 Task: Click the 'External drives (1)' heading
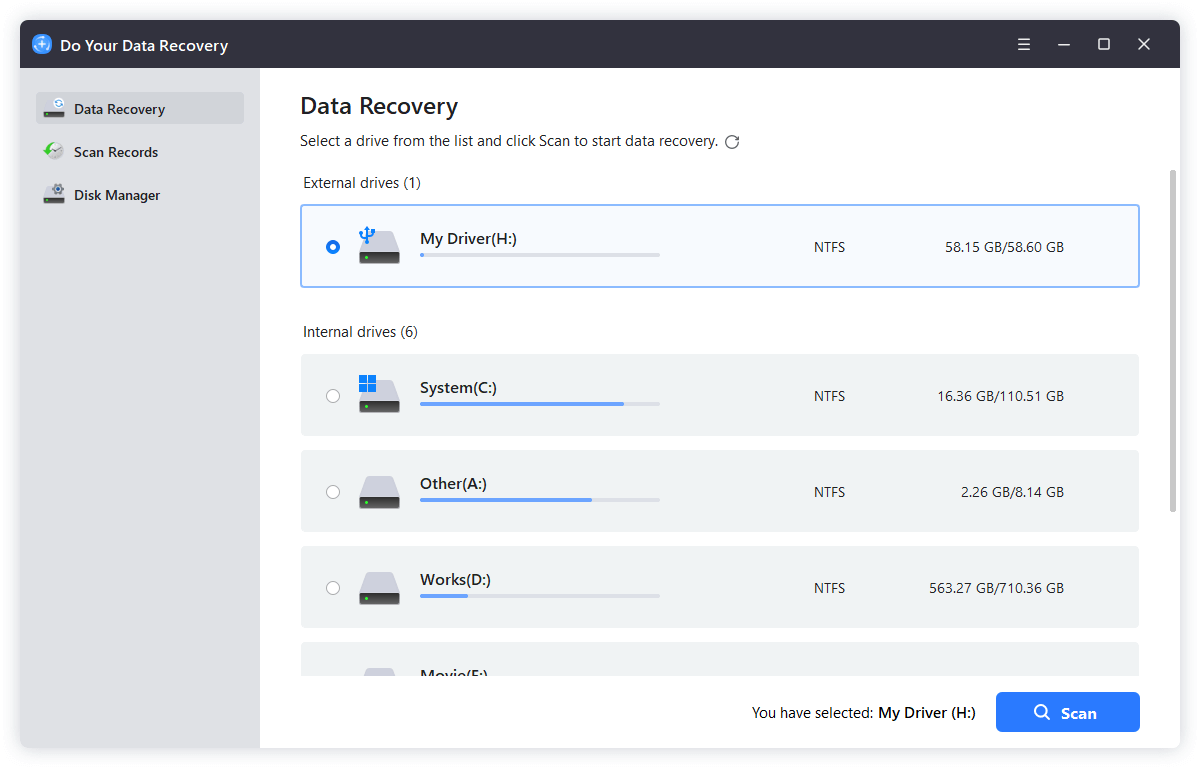coord(362,183)
